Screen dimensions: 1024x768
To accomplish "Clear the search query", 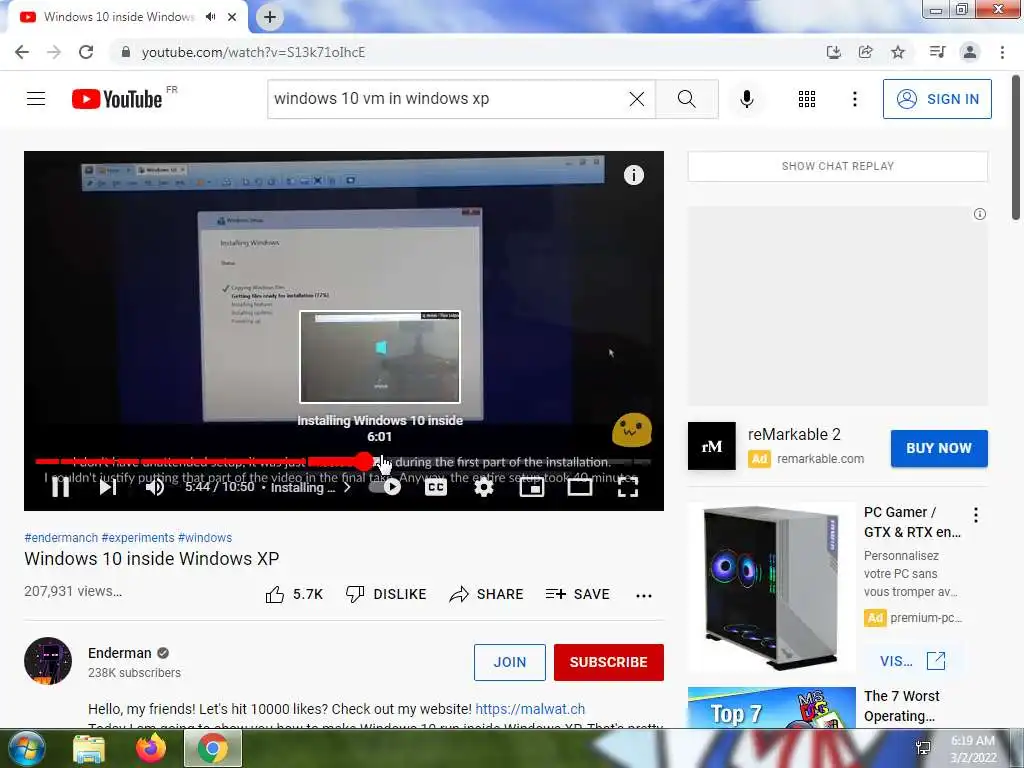I will coord(637,99).
